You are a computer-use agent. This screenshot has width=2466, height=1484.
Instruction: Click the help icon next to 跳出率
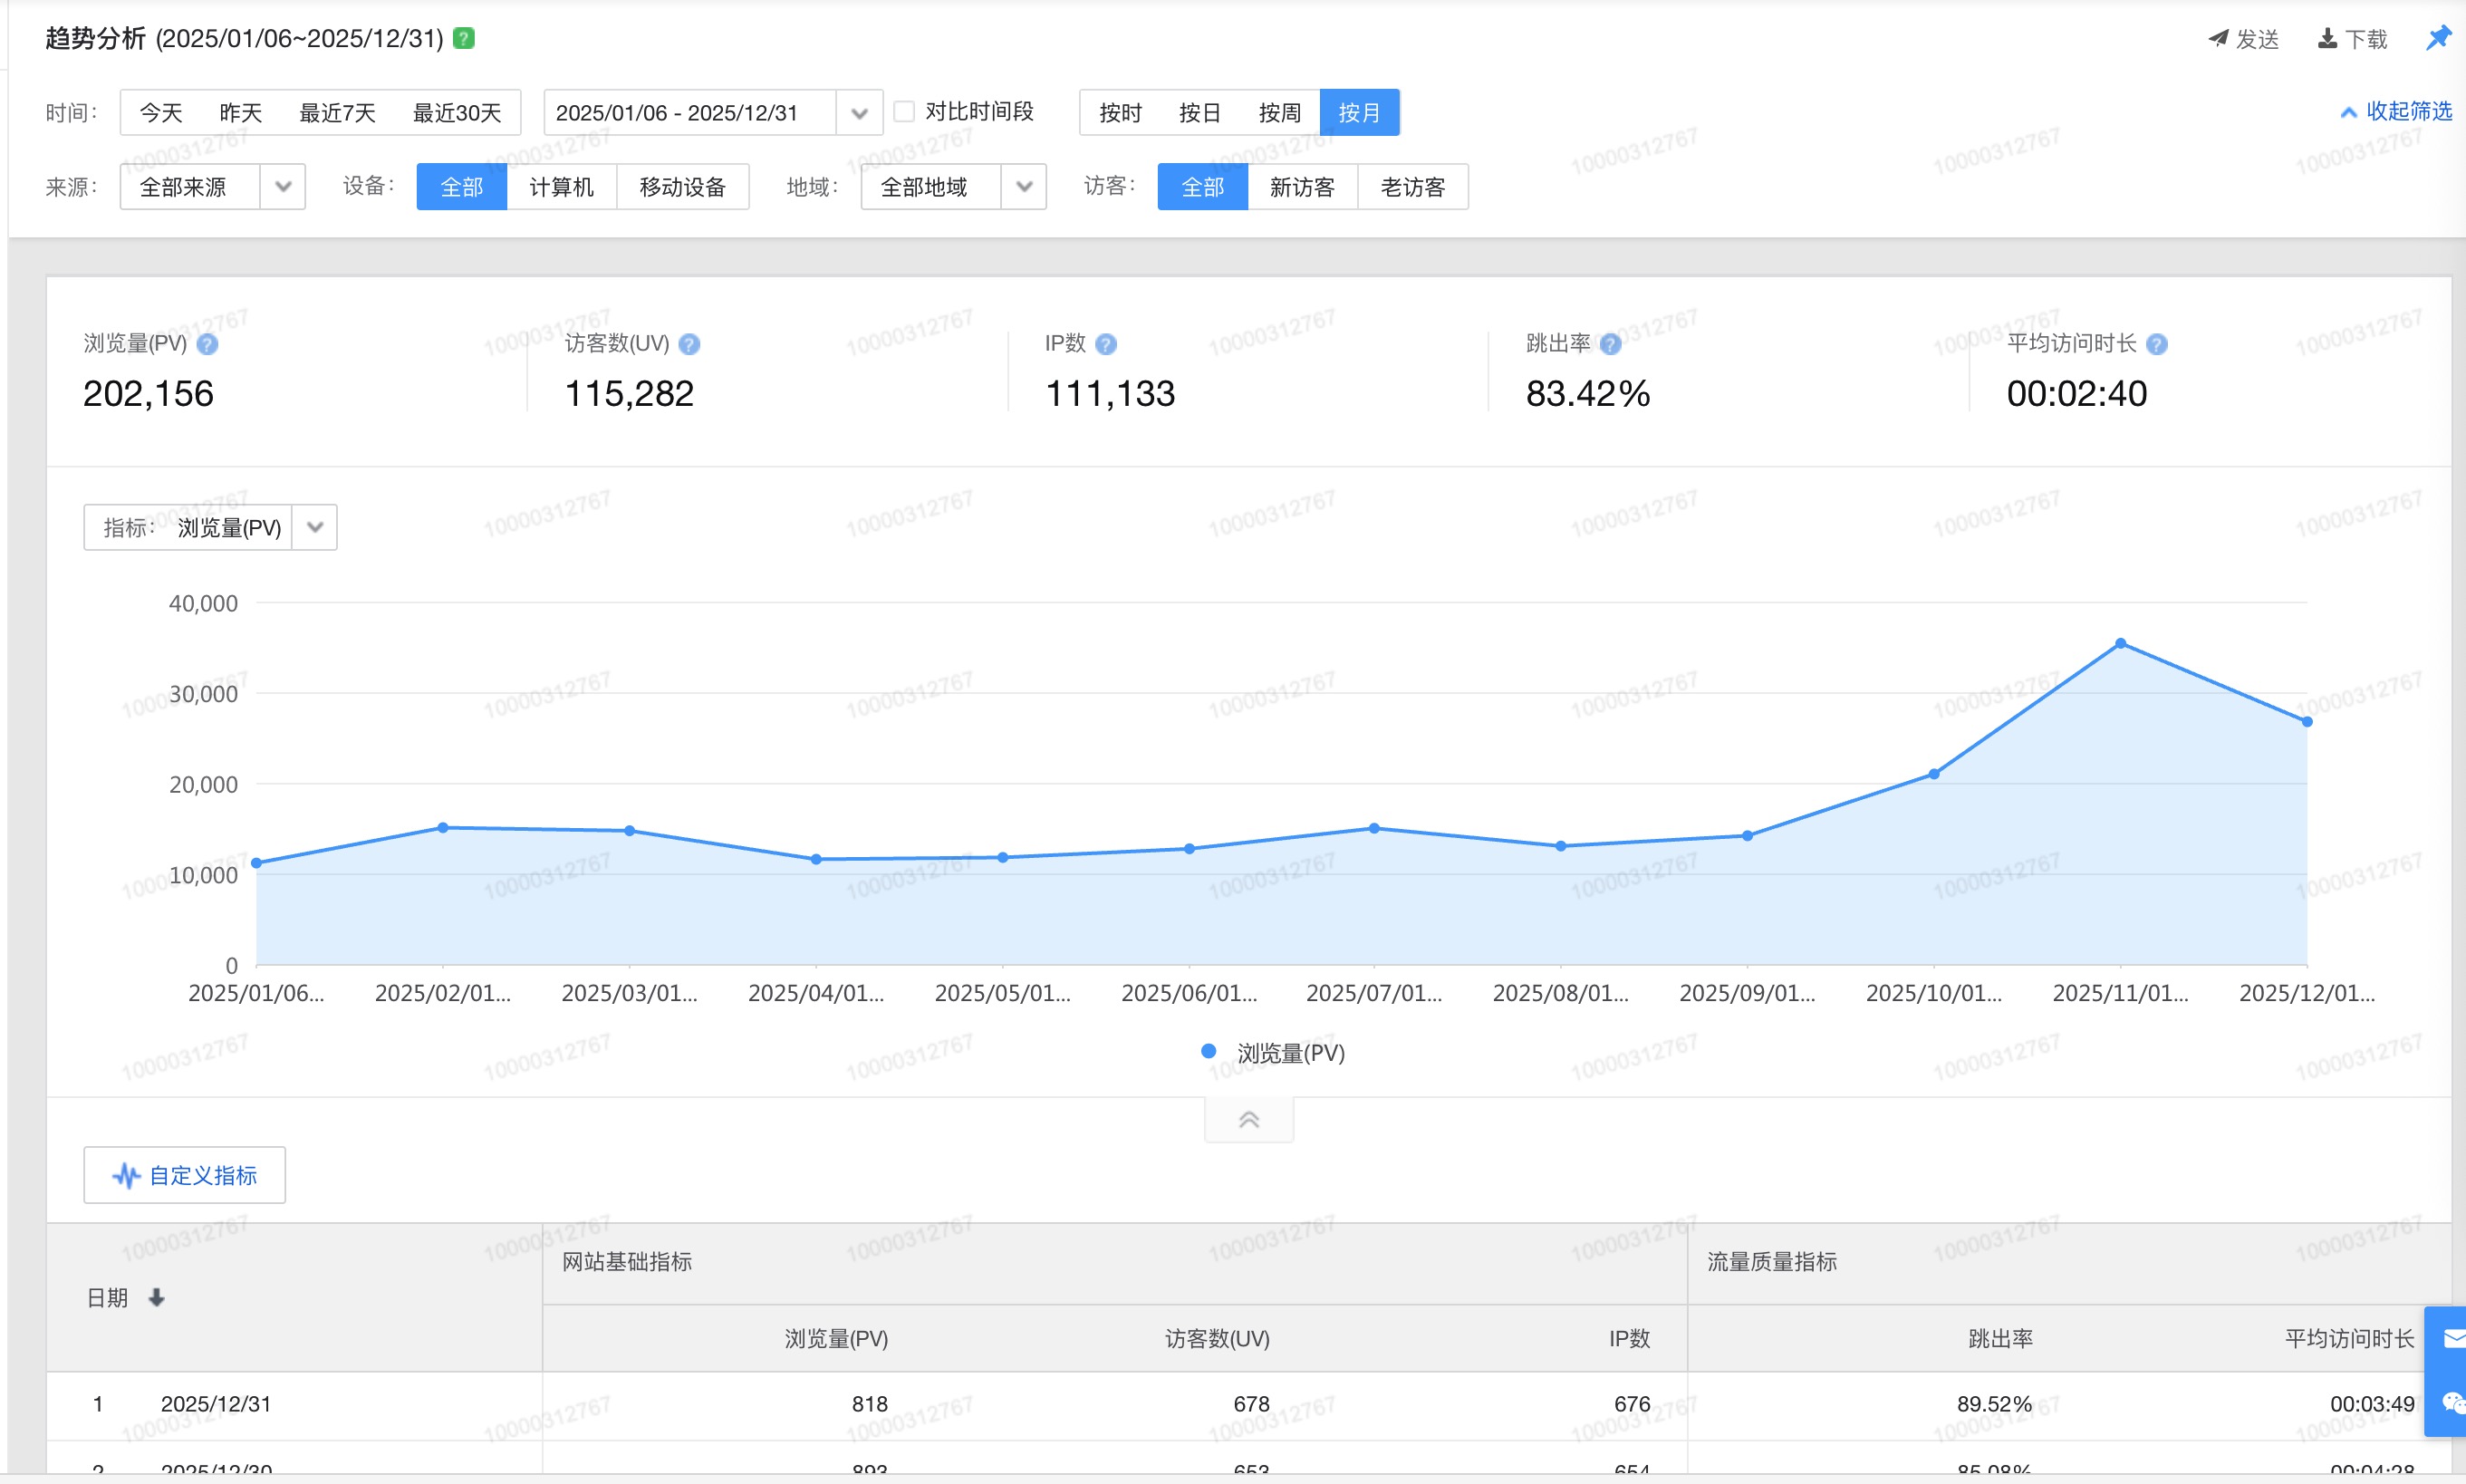(1609, 344)
